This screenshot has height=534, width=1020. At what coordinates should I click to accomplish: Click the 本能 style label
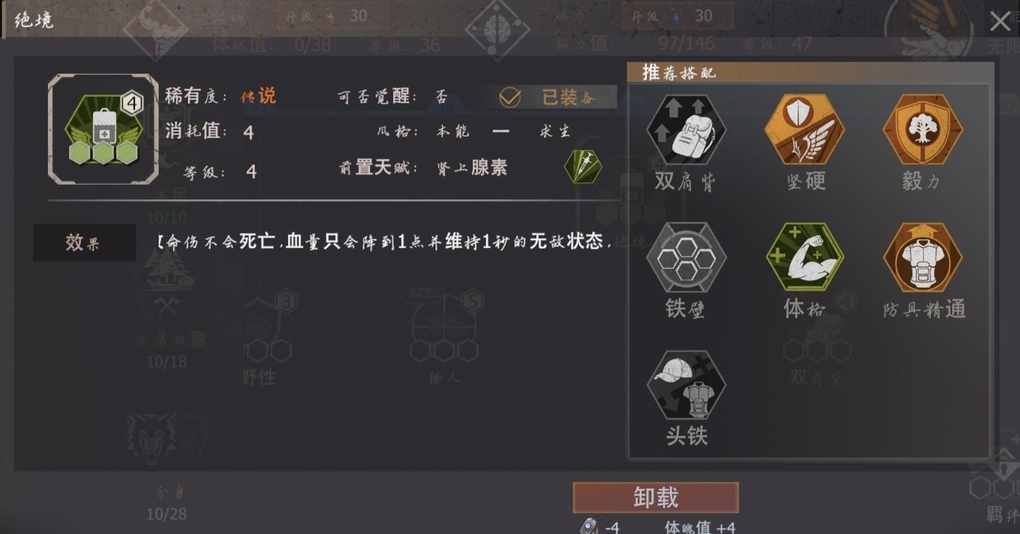pyautogui.click(x=452, y=131)
